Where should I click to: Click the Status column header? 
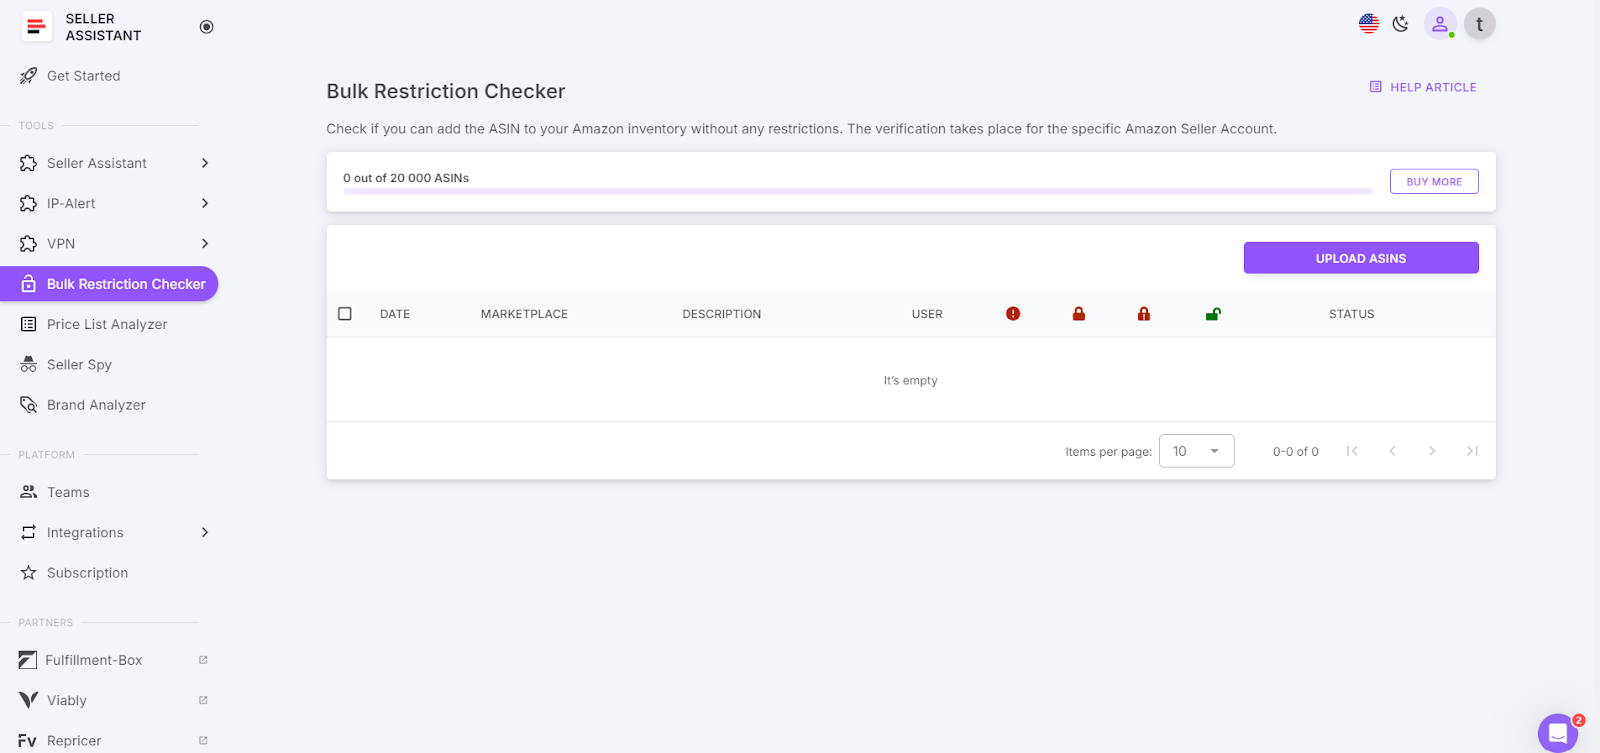coord(1352,314)
